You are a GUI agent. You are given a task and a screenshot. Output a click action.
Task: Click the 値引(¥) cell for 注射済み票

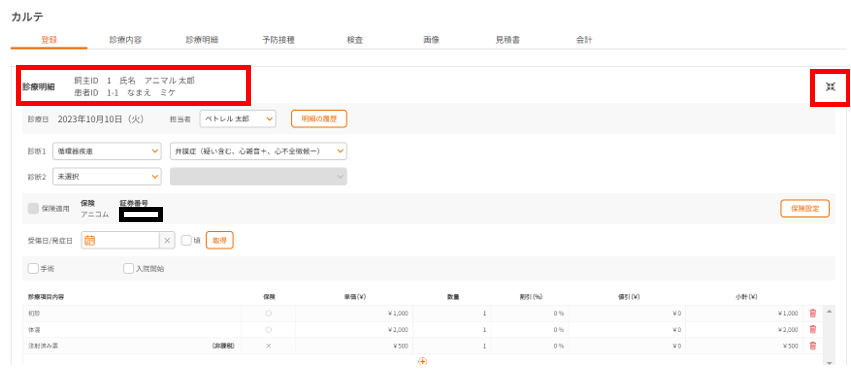pos(627,346)
